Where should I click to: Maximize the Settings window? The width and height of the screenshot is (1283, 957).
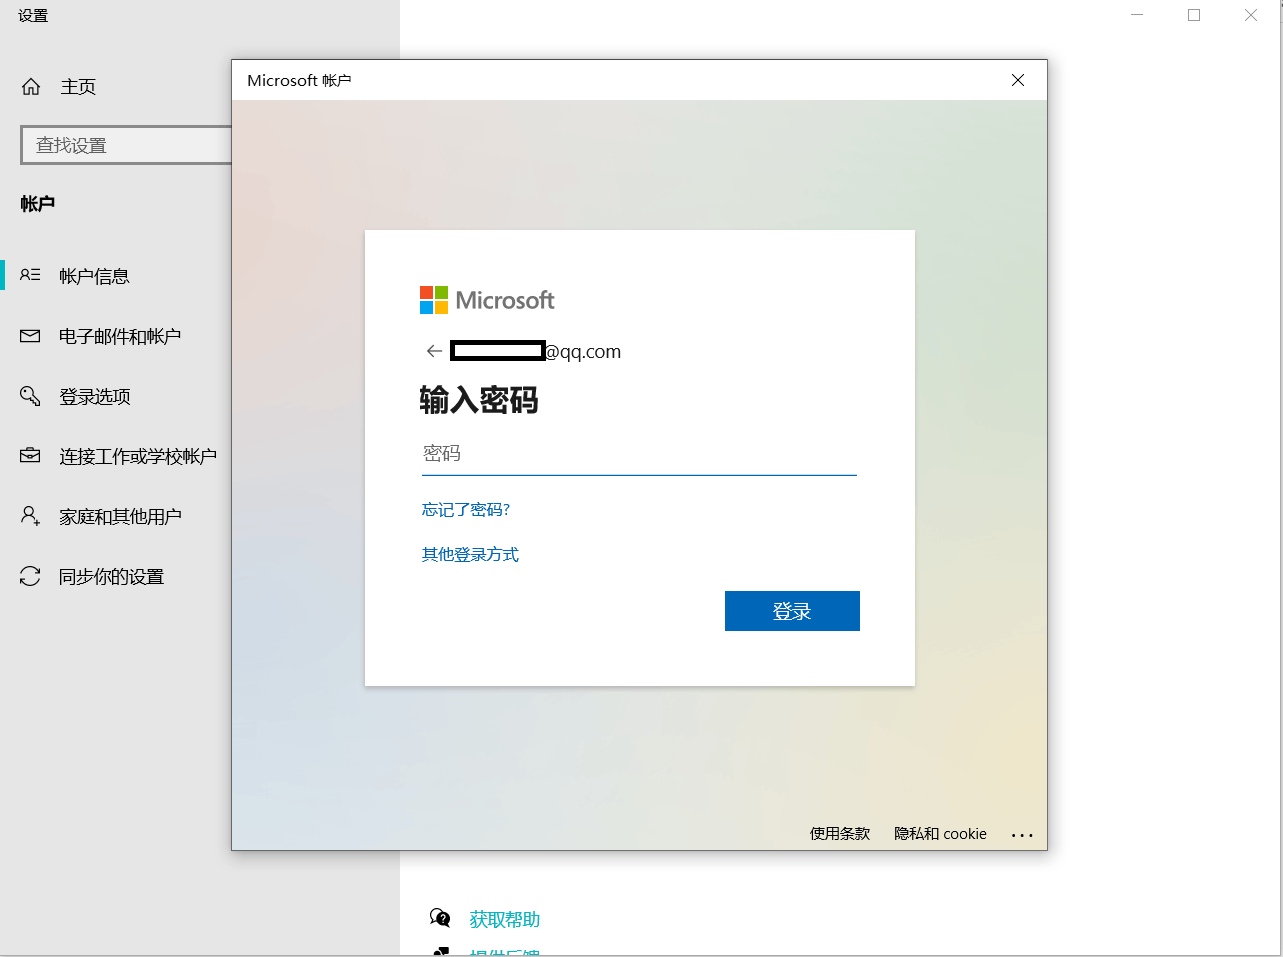click(1194, 15)
